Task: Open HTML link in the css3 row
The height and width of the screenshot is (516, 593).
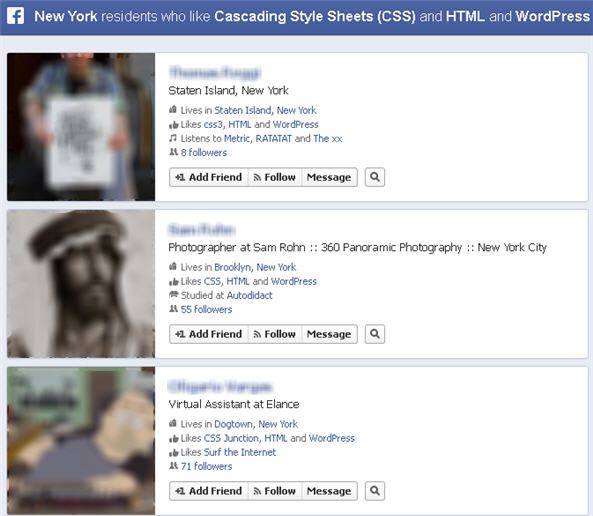Action: click(x=240, y=124)
